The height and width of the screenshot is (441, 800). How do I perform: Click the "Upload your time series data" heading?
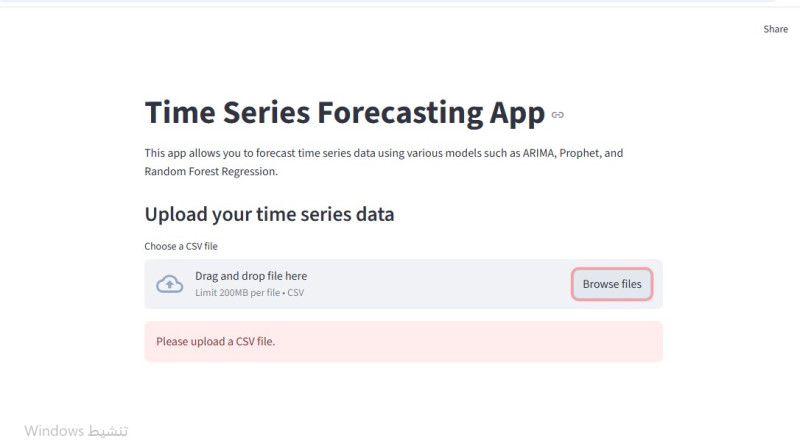[269, 214]
